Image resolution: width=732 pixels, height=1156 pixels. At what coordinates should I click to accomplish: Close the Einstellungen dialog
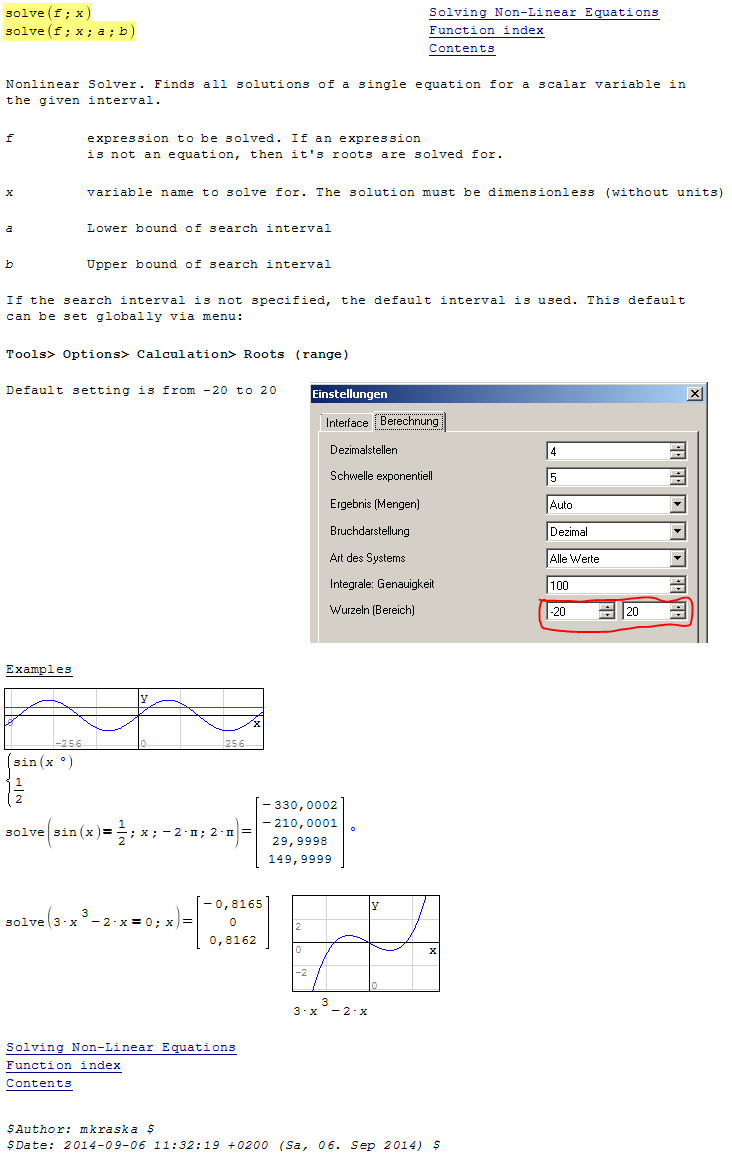click(x=695, y=394)
